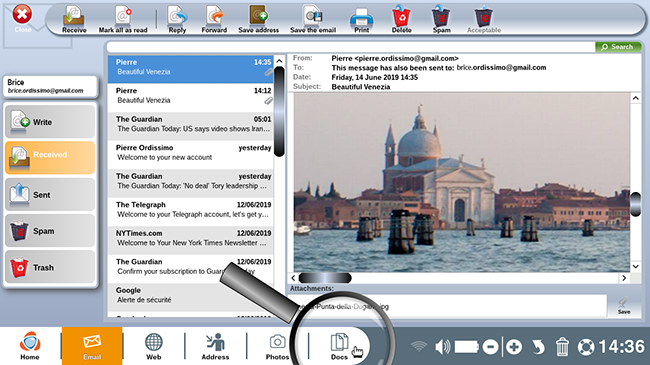Focus the email search field

(x=351, y=47)
